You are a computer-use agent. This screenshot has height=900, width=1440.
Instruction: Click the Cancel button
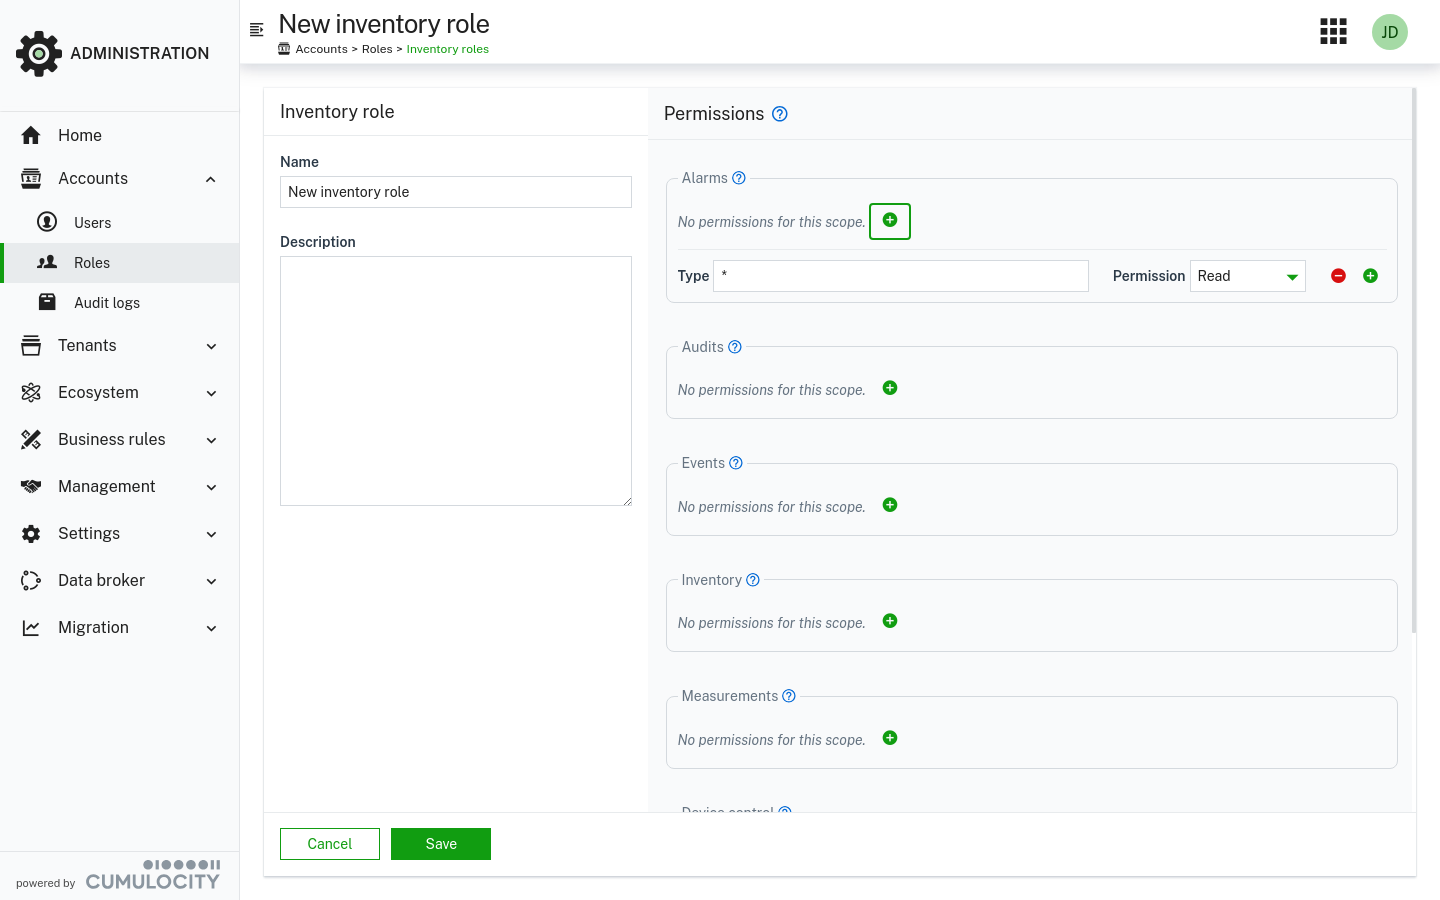(x=330, y=844)
